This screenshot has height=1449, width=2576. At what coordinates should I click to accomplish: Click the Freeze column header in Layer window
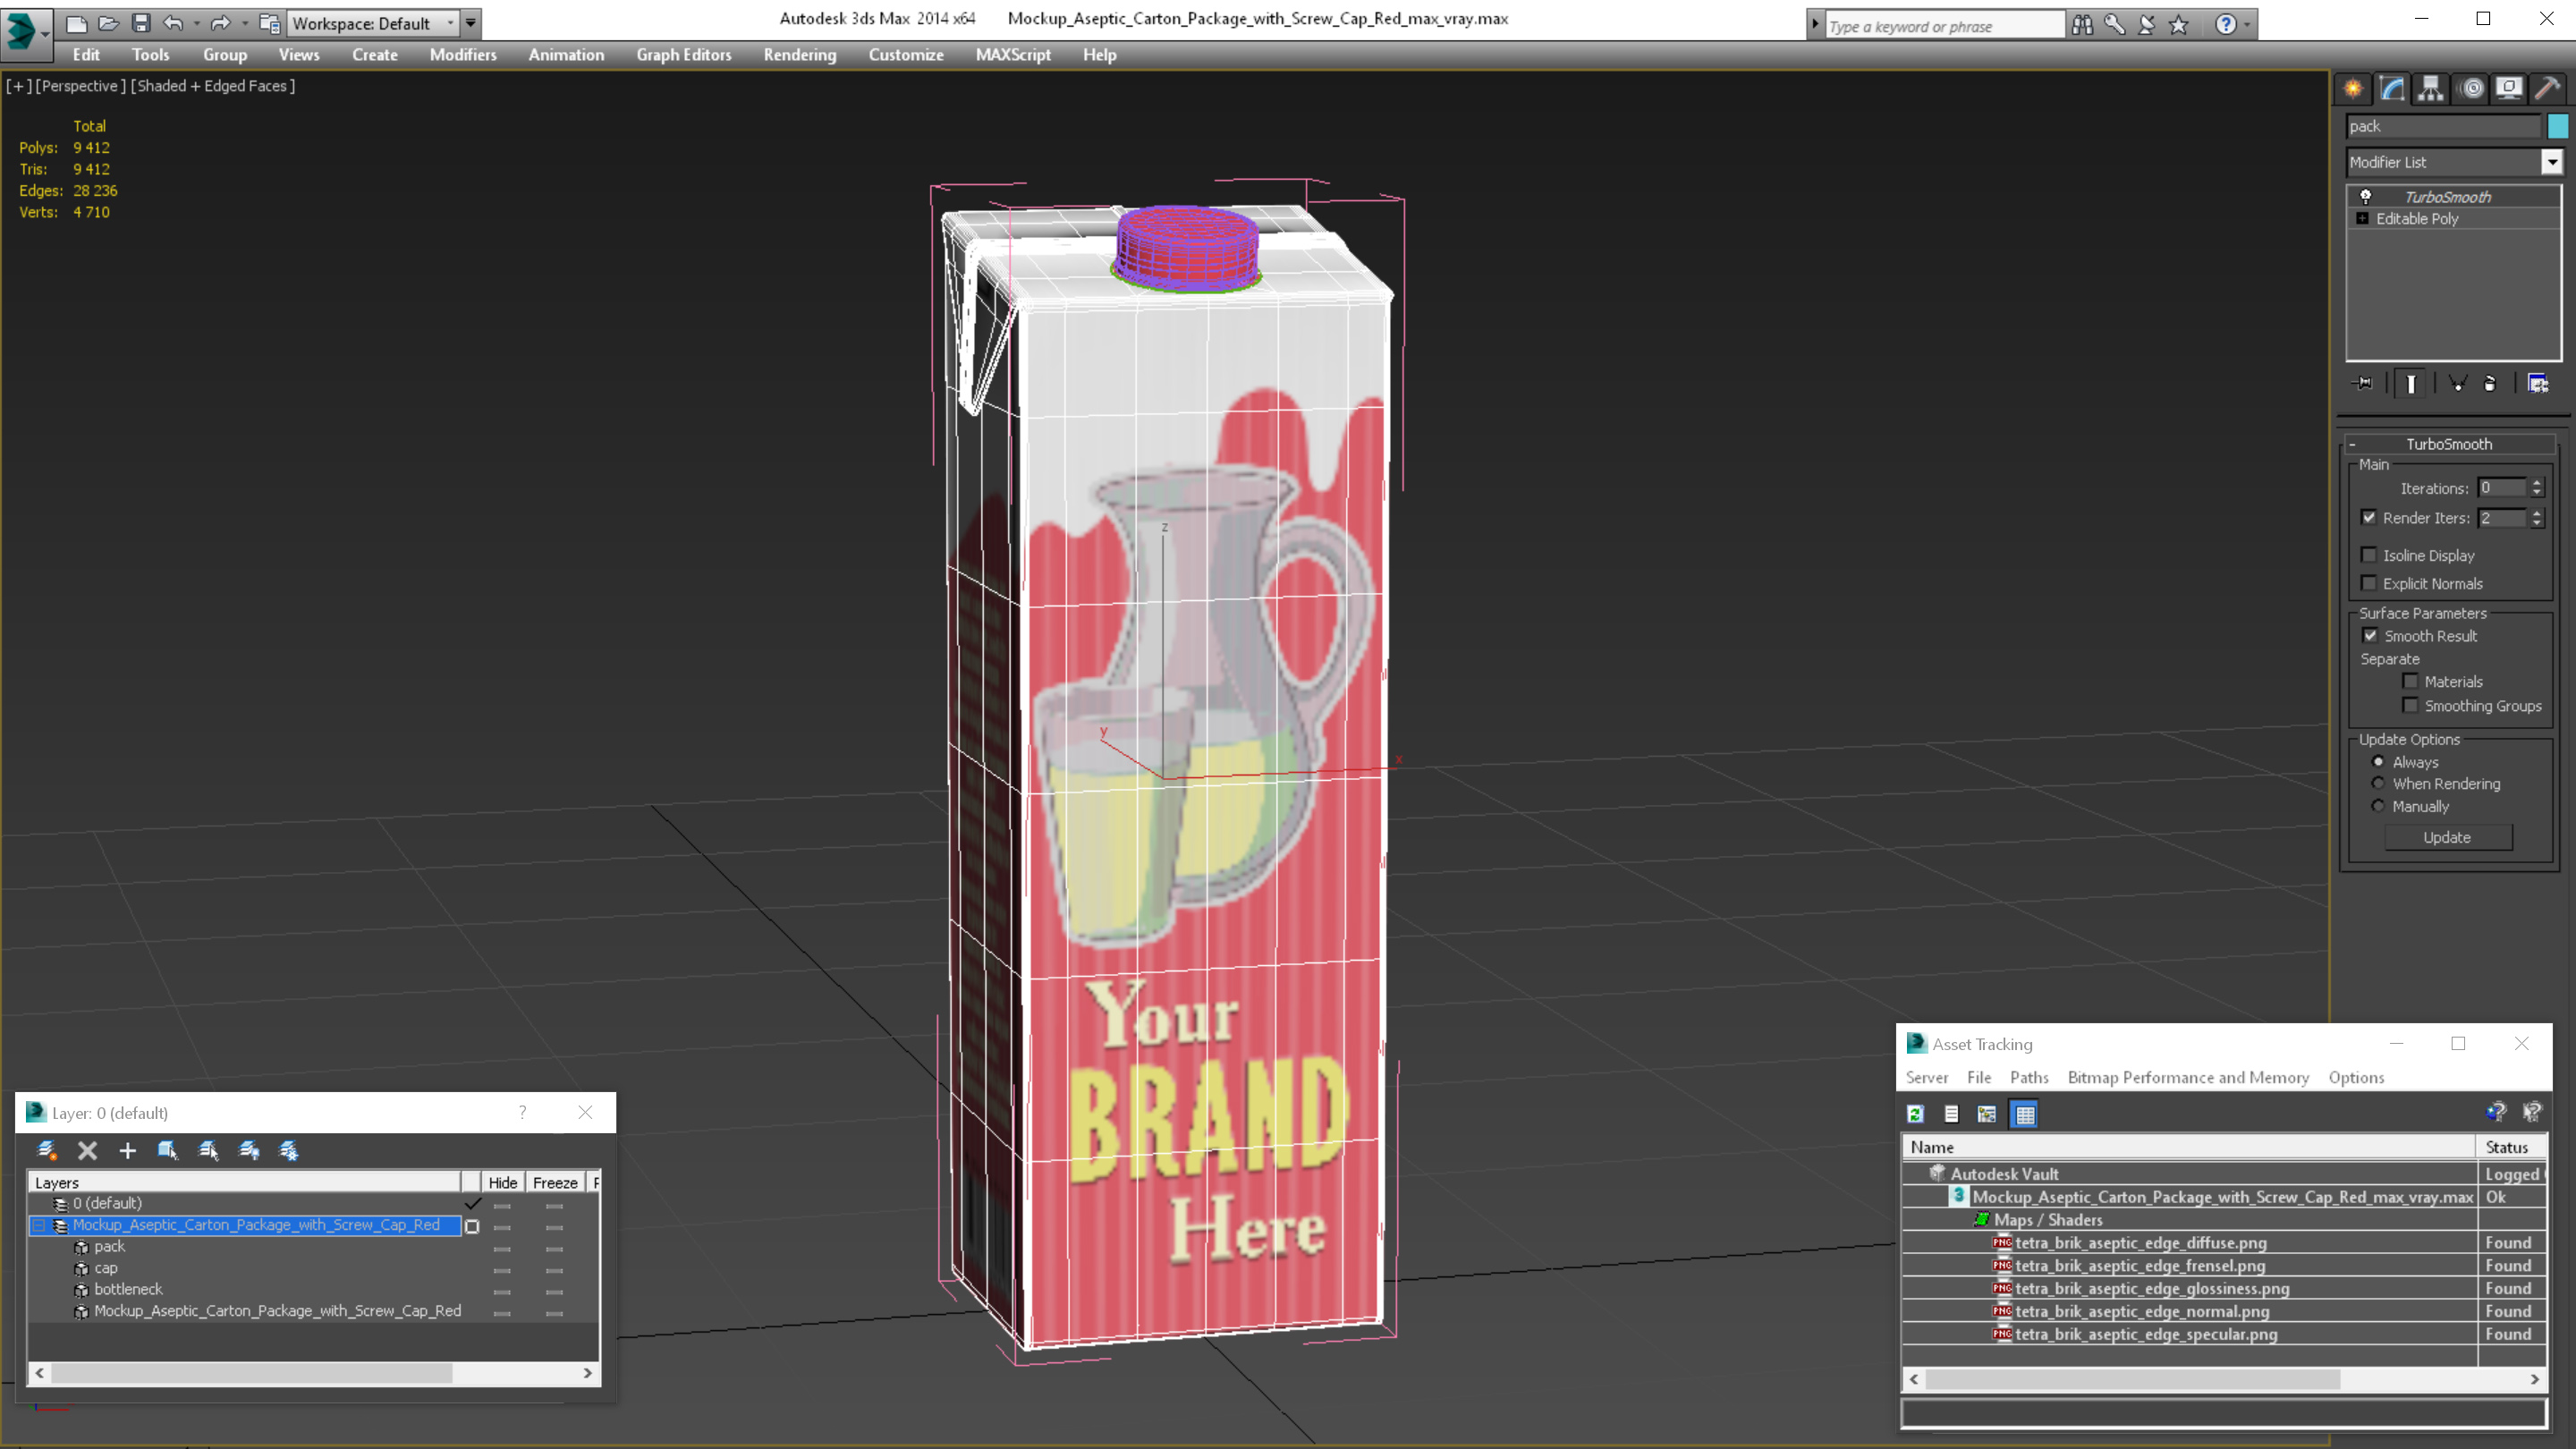tap(555, 1182)
